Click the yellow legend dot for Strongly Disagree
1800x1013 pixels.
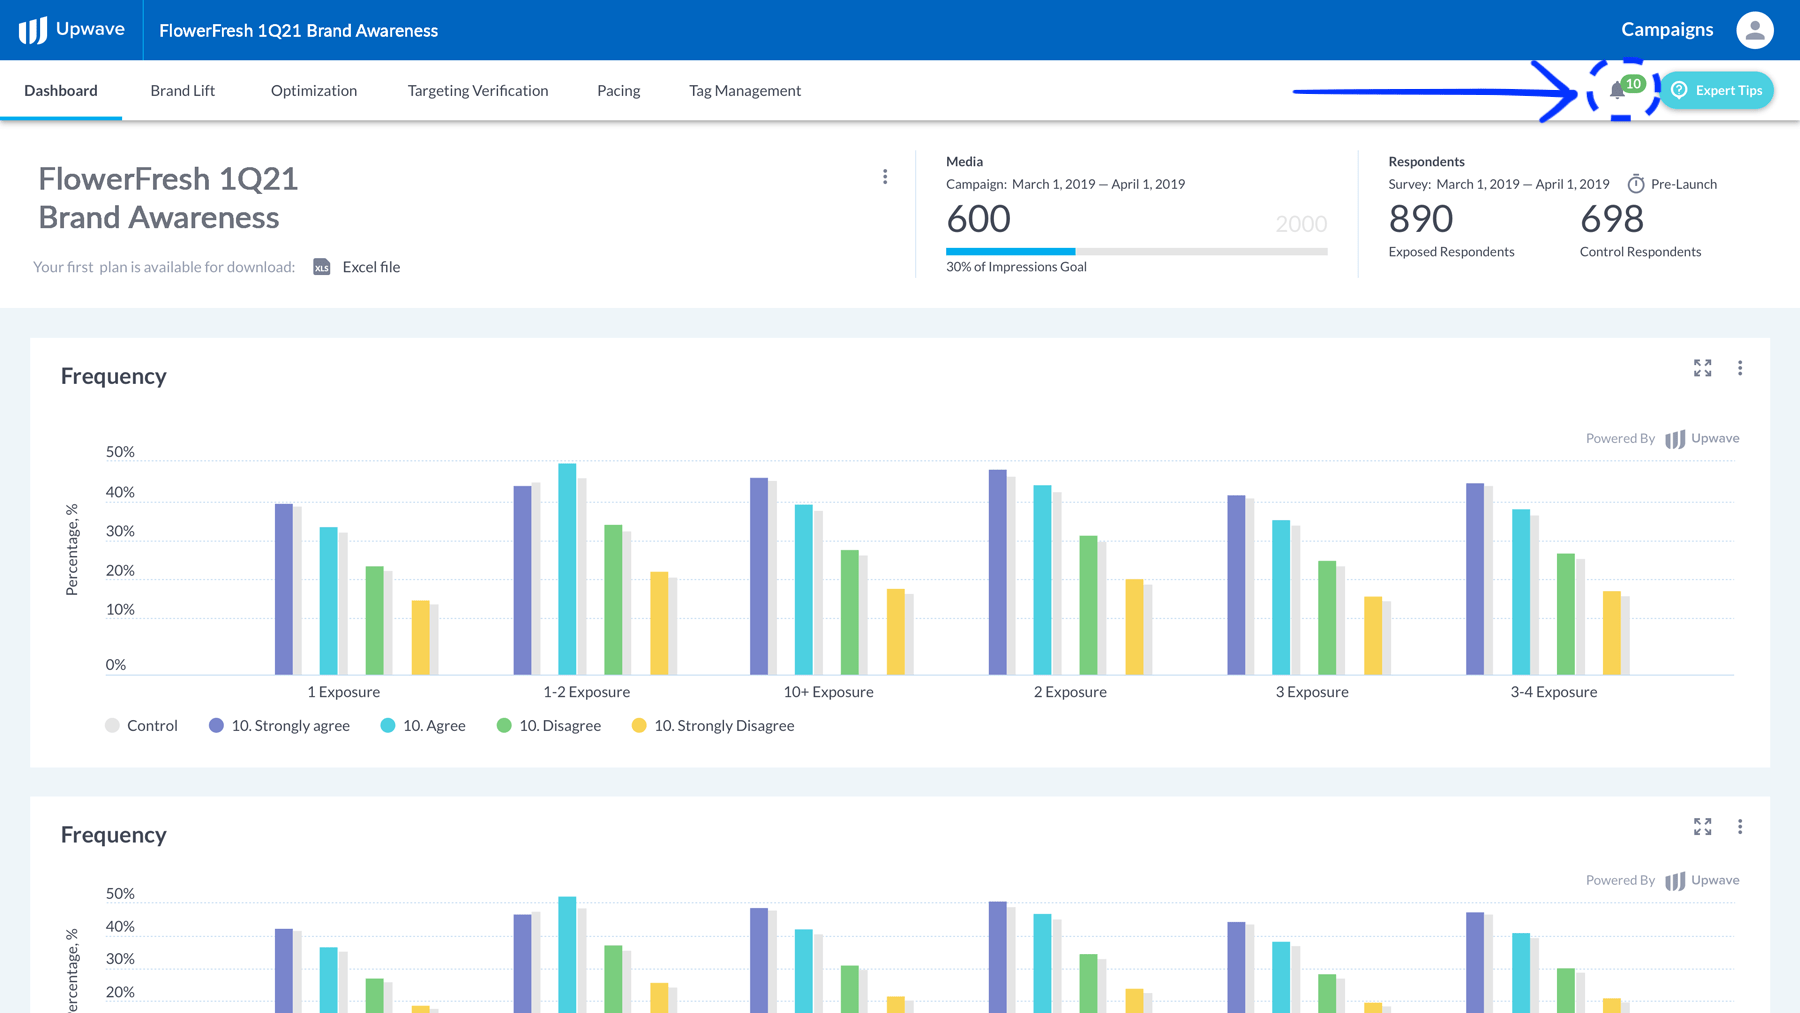(639, 725)
